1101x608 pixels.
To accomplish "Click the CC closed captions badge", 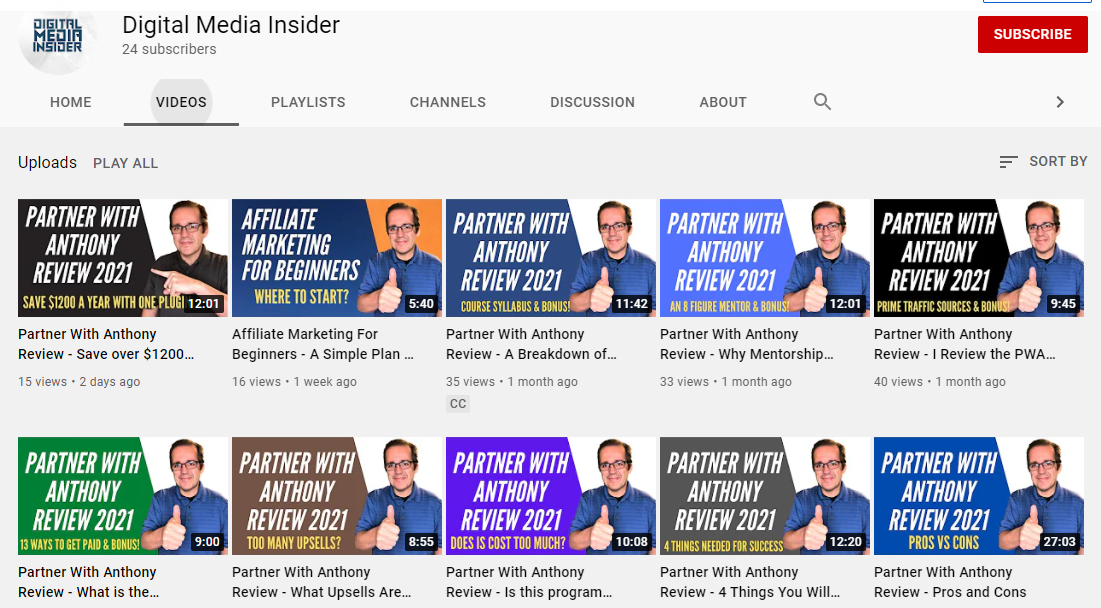I will [x=458, y=404].
